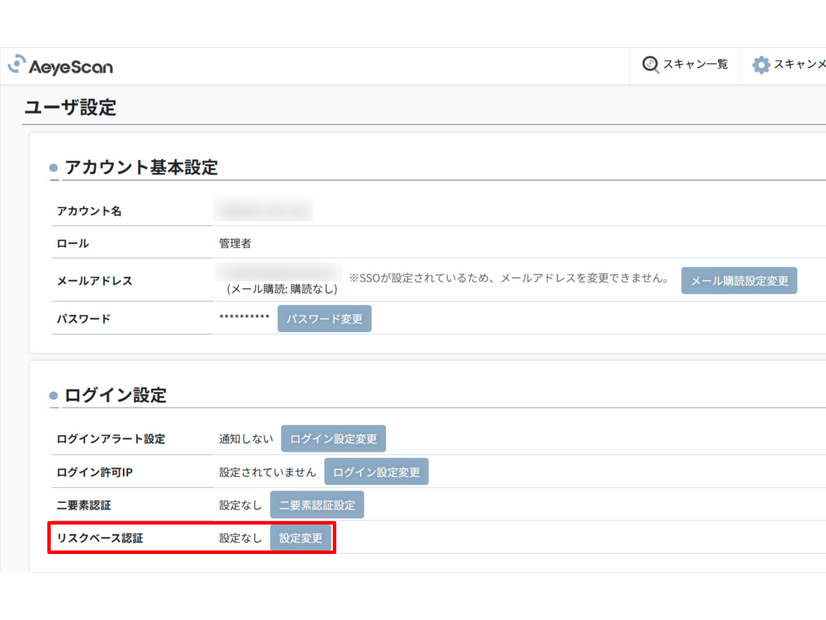
Task: Open ログイン設定変更 for ログイン許可IP
Action: tap(377, 471)
